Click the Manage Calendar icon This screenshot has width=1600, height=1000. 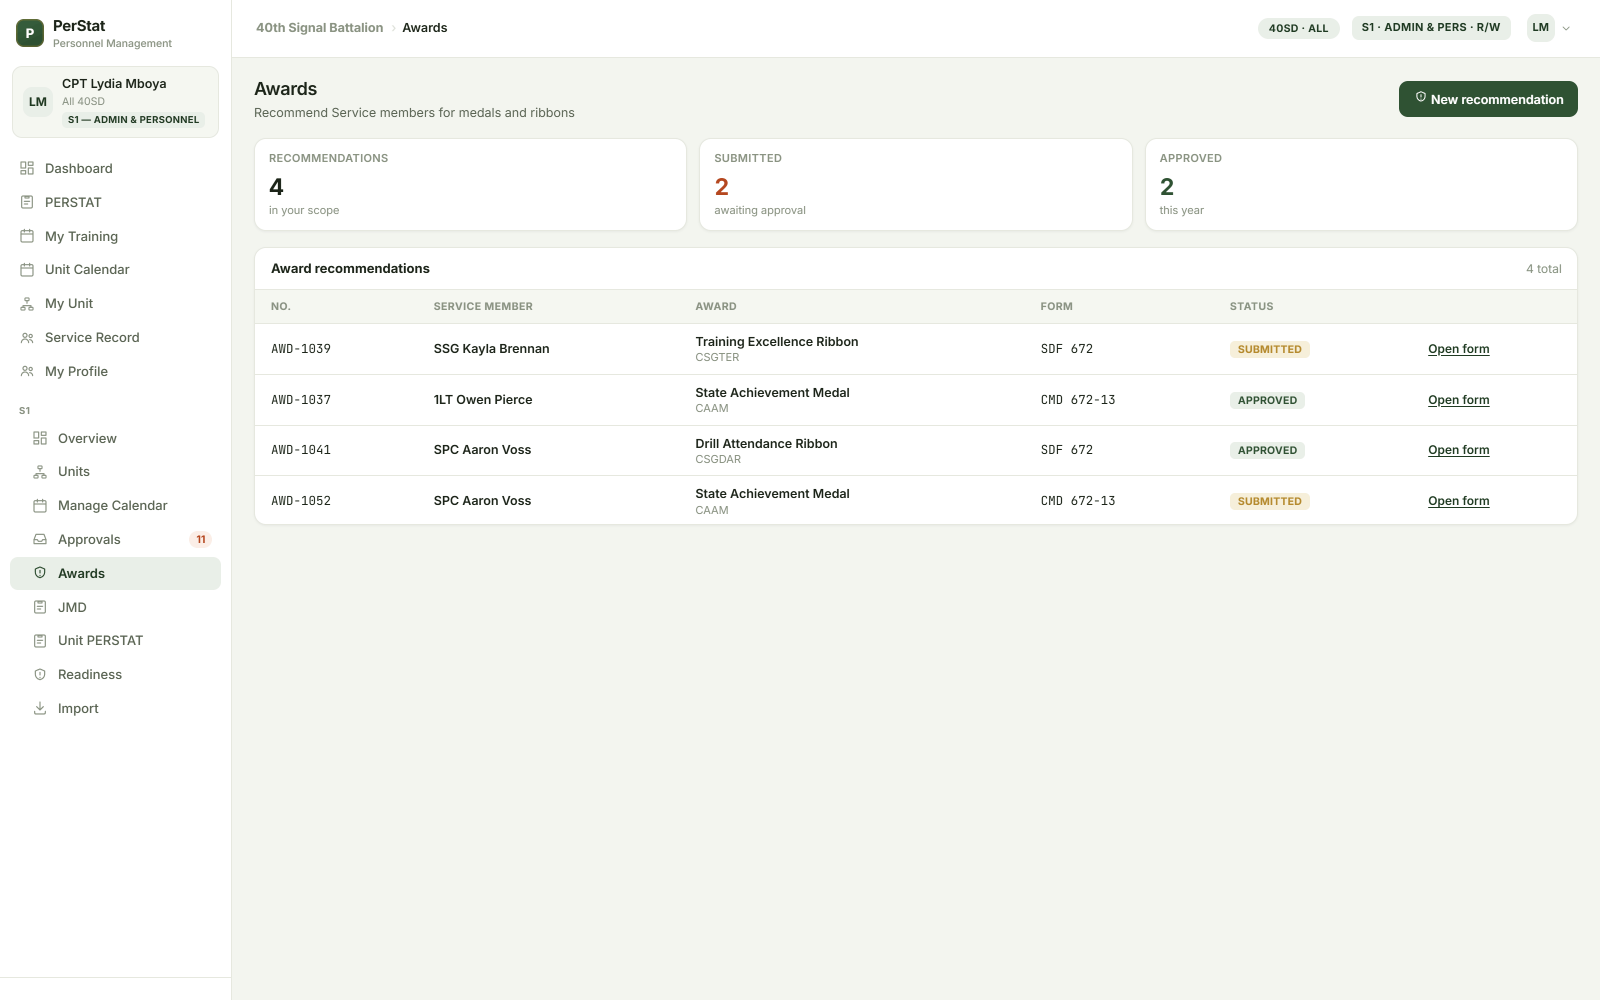(x=40, y=505)
